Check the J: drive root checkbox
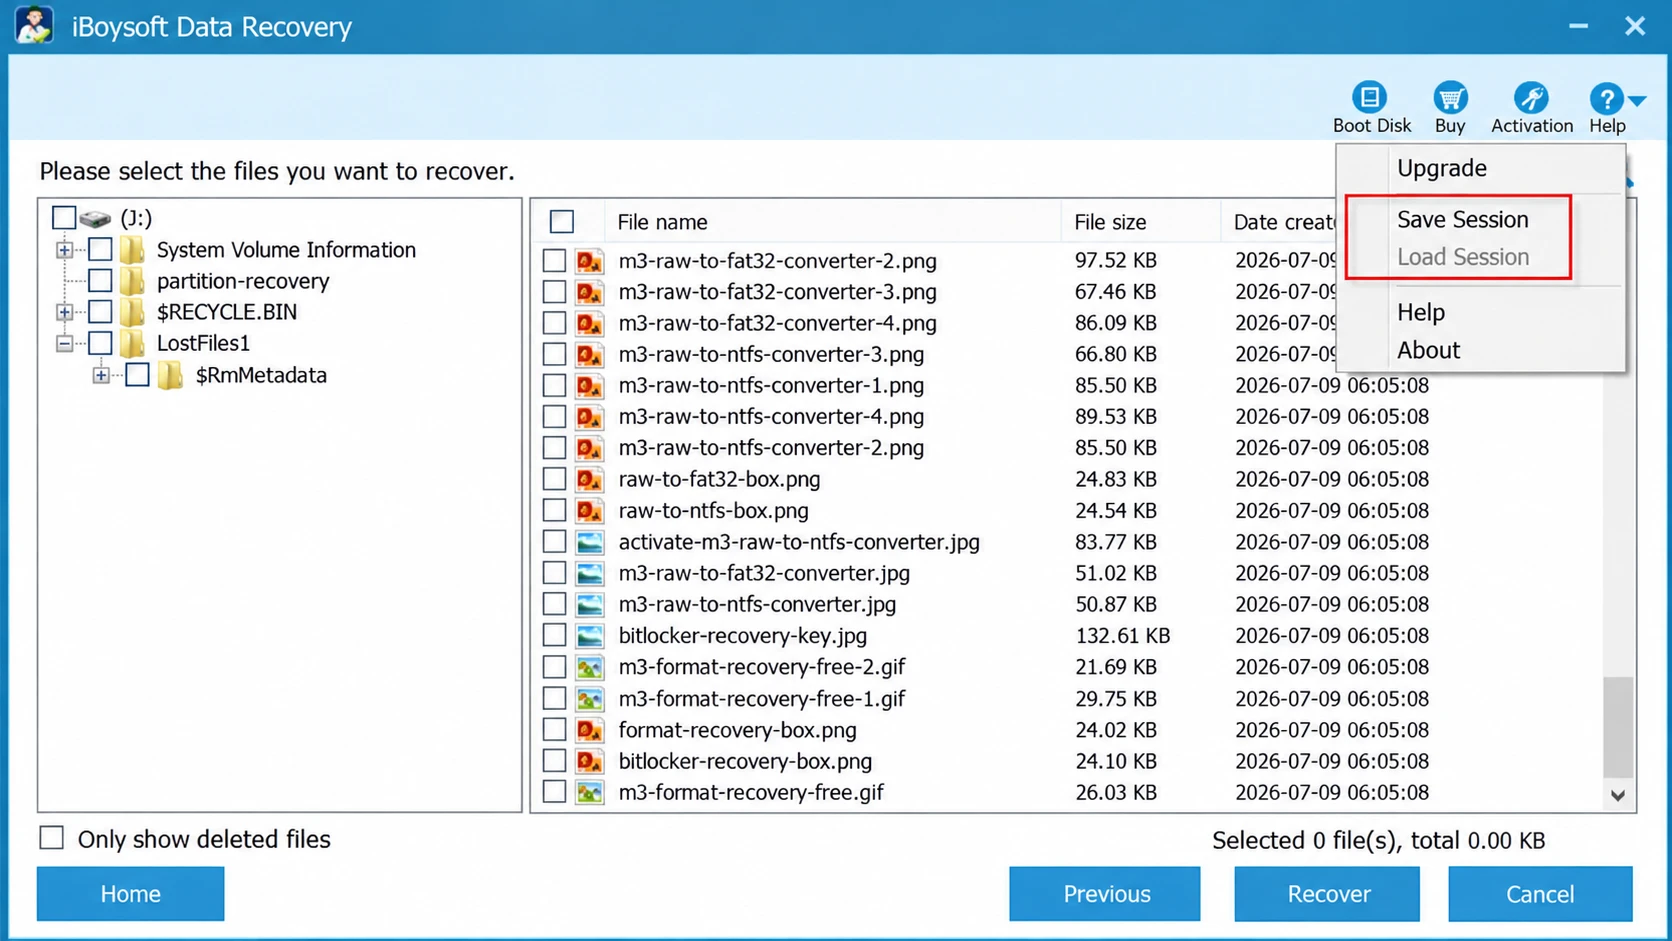This screenshot has height=941, width=1672. point(63,217)
